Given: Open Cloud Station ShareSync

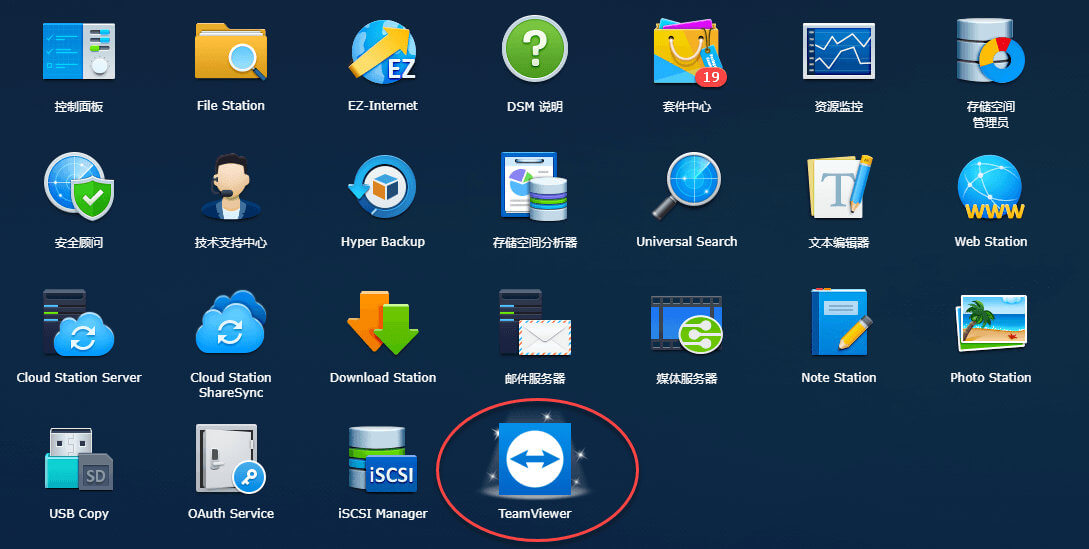Looking at the screenshot, I should (x=231, y=322).
